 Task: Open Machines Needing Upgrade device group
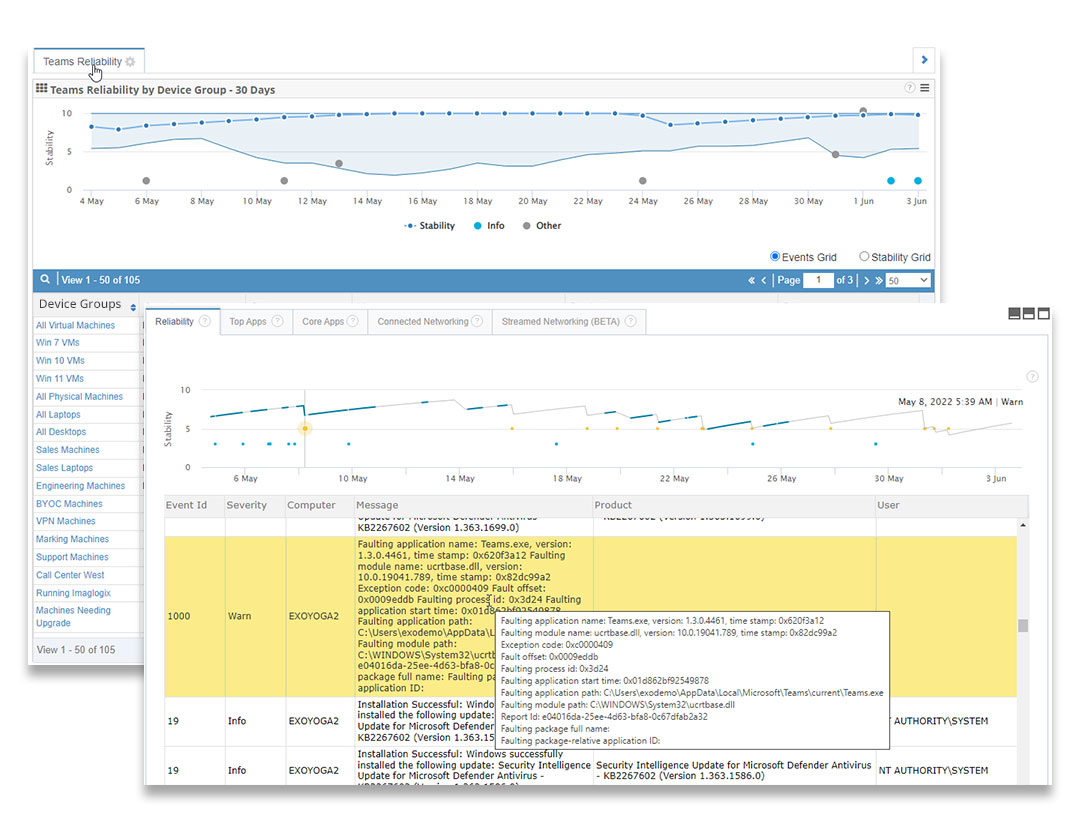(73, 617)
